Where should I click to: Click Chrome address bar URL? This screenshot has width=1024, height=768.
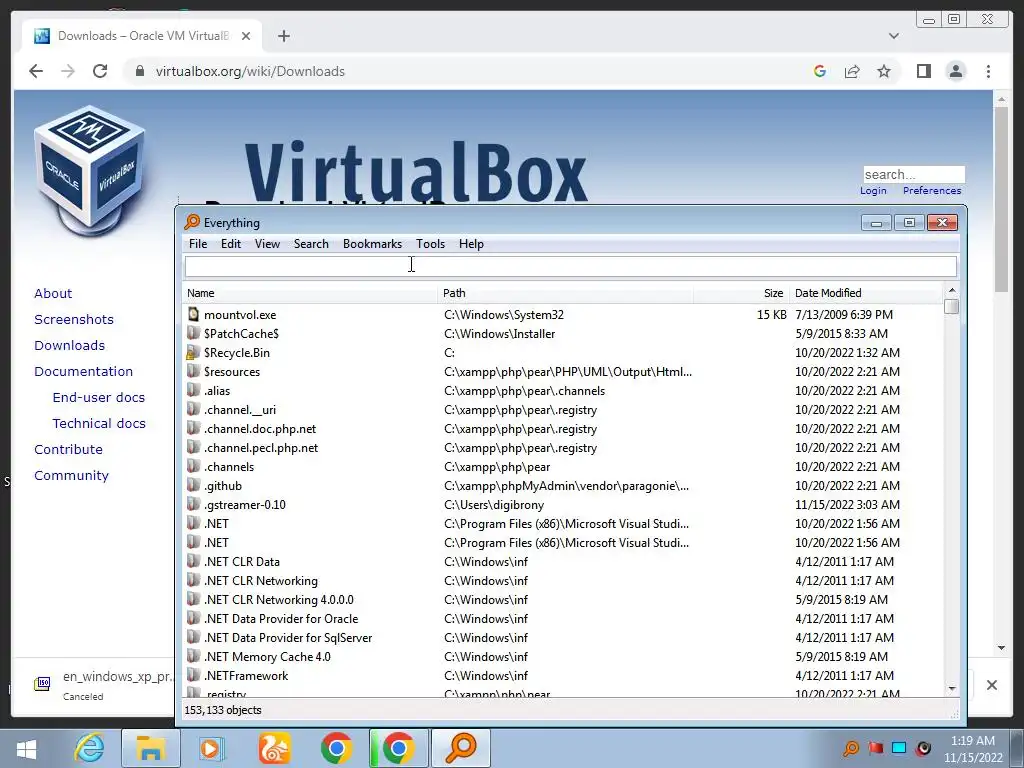[x=250, y=71]
